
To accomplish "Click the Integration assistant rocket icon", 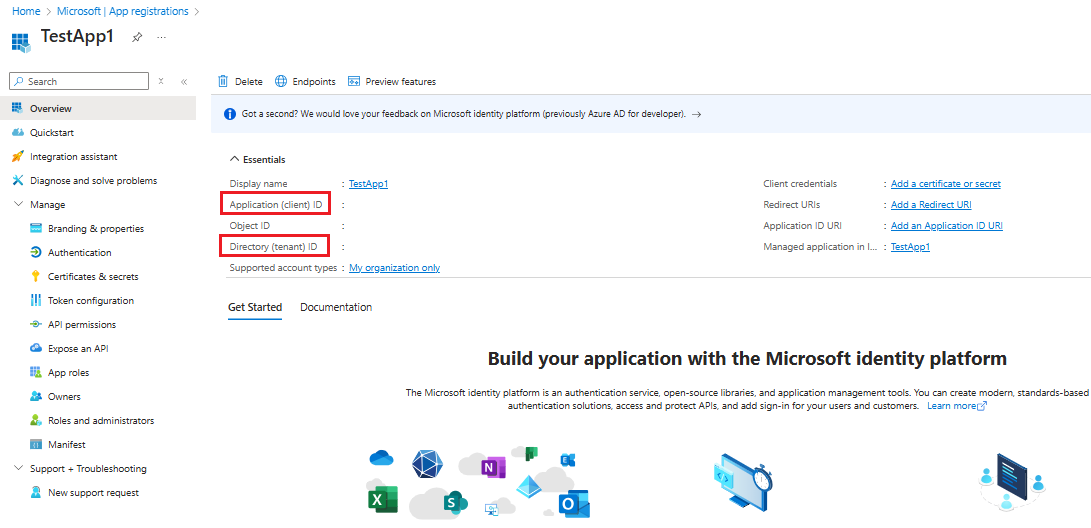I will pos(18,157).
